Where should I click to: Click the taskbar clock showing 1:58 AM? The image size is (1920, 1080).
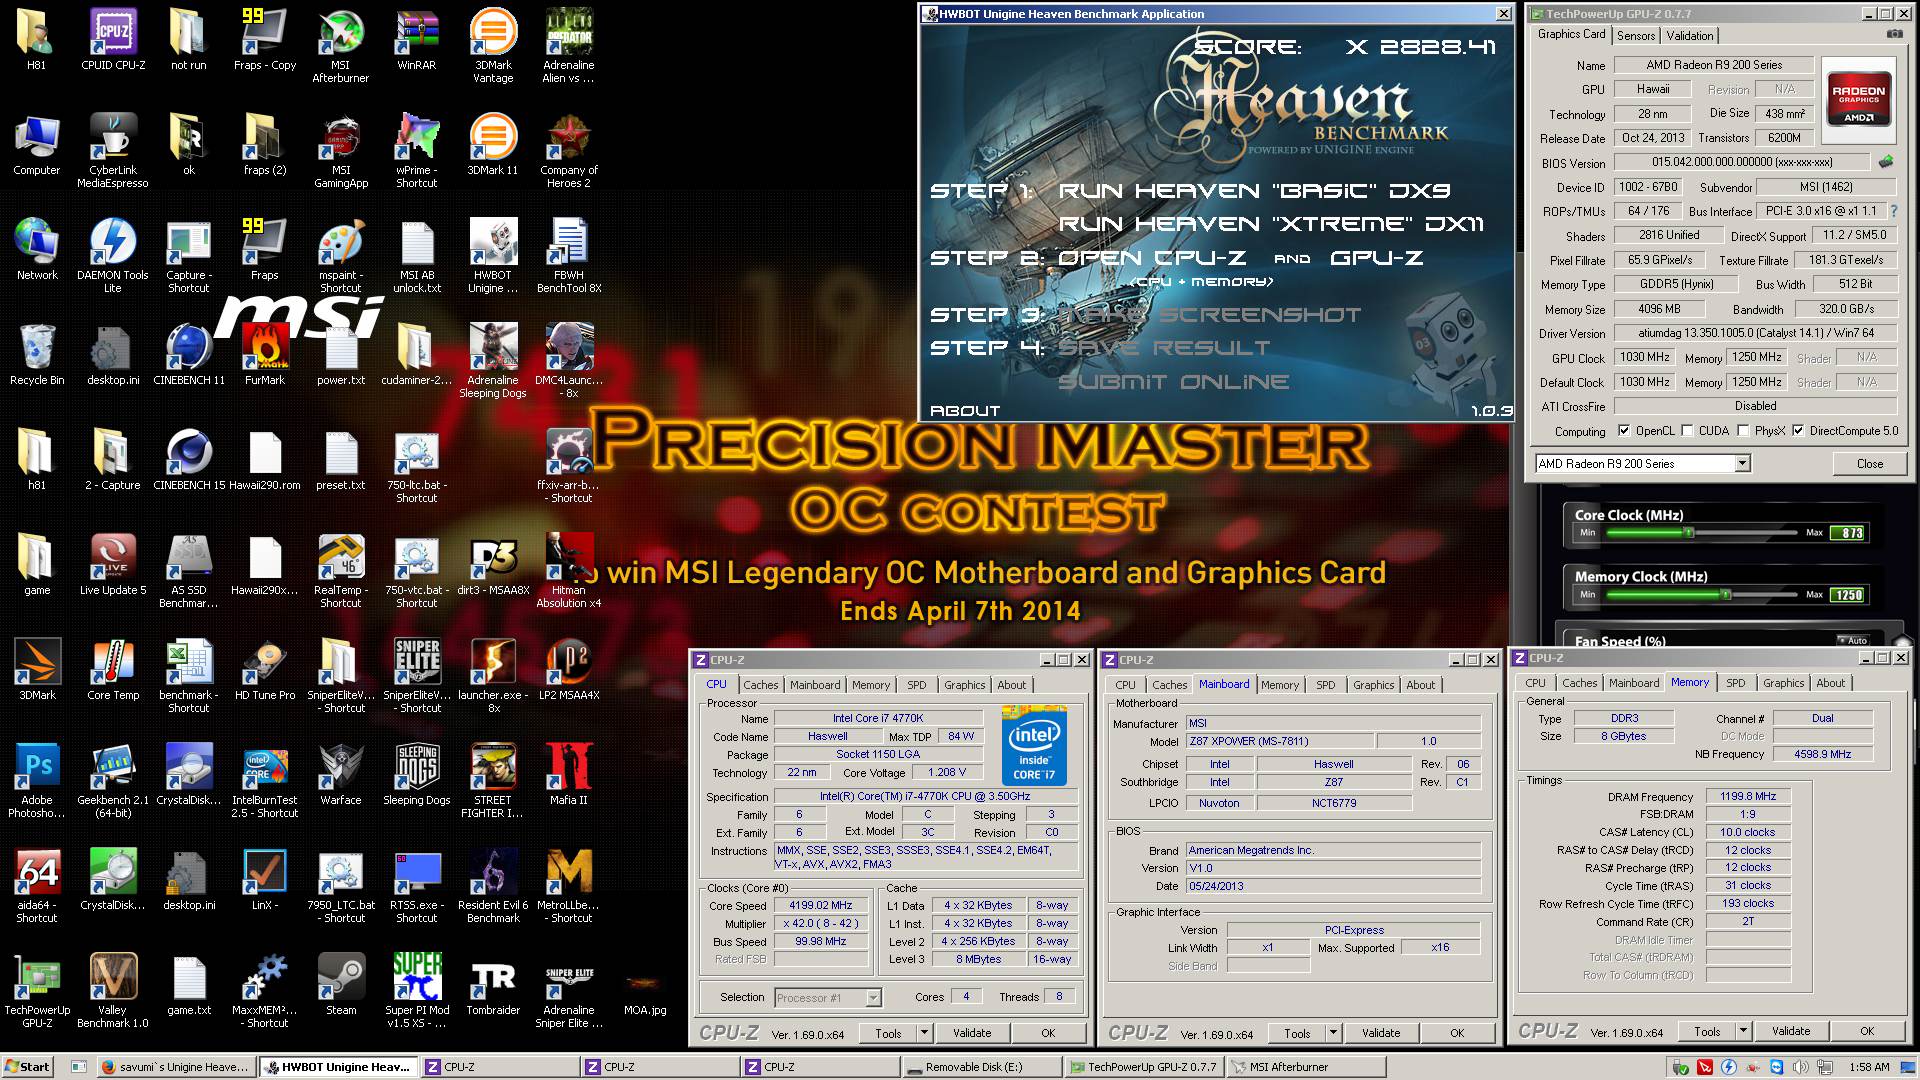point(1869,1067)
